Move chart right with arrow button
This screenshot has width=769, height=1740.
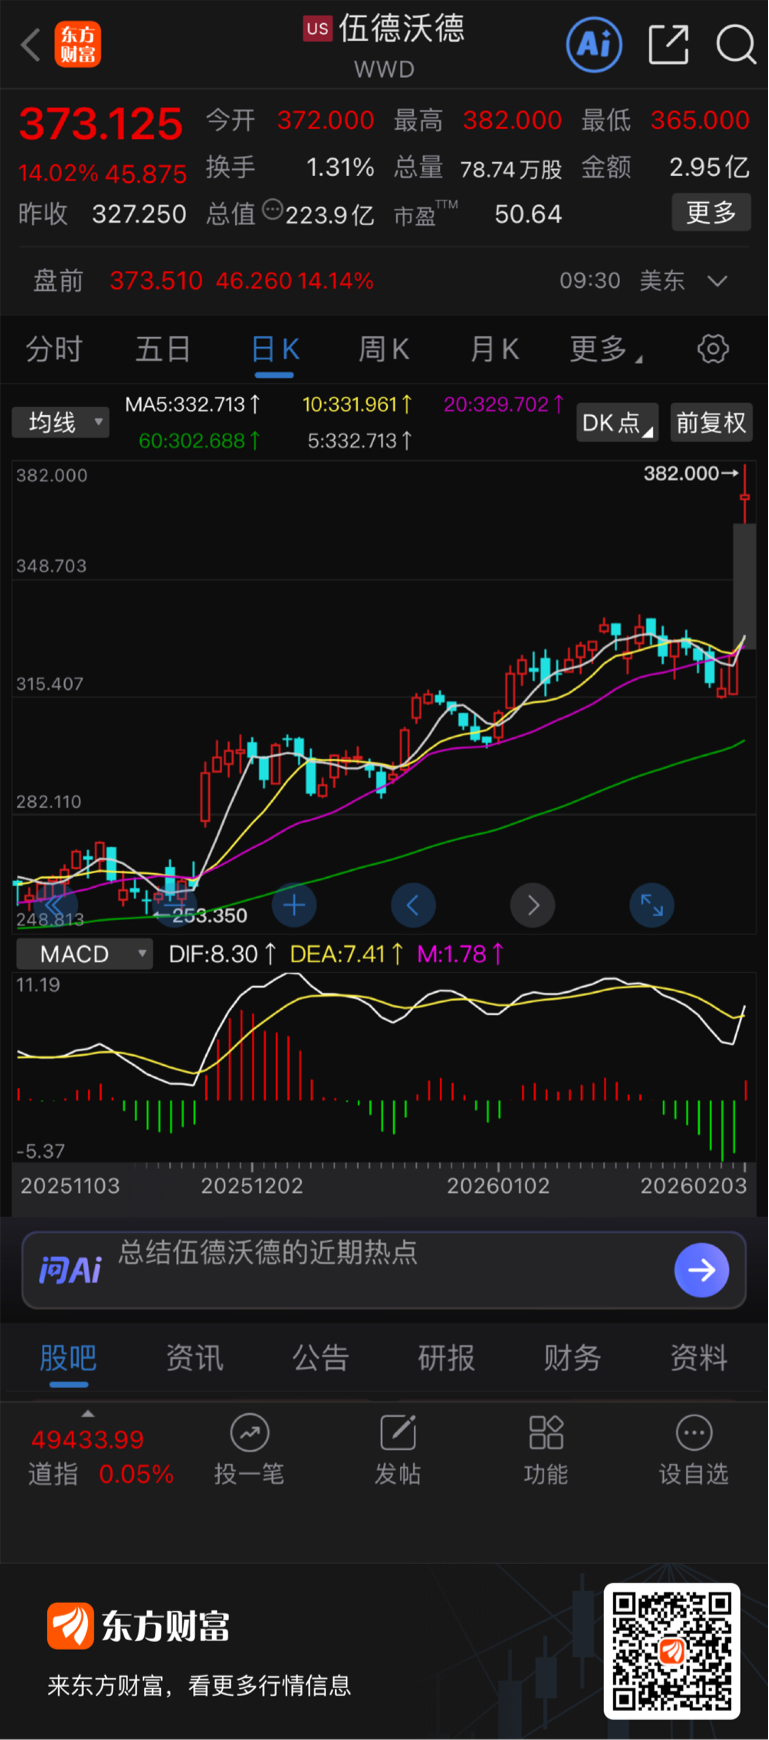(x=533, y=906)
